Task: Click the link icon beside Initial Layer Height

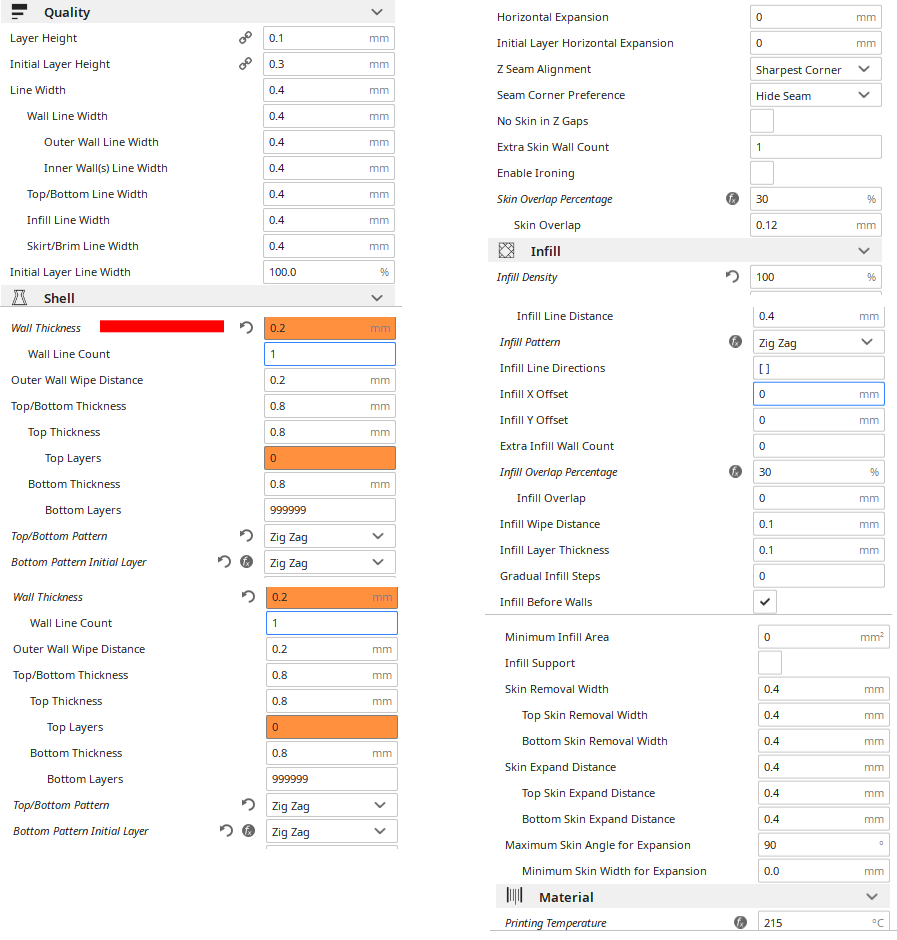Action: click(x=245, y=64)
